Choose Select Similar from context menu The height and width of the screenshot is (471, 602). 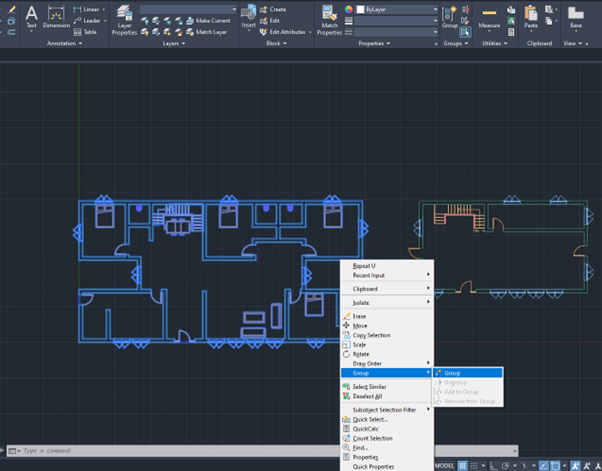(387, 387)
